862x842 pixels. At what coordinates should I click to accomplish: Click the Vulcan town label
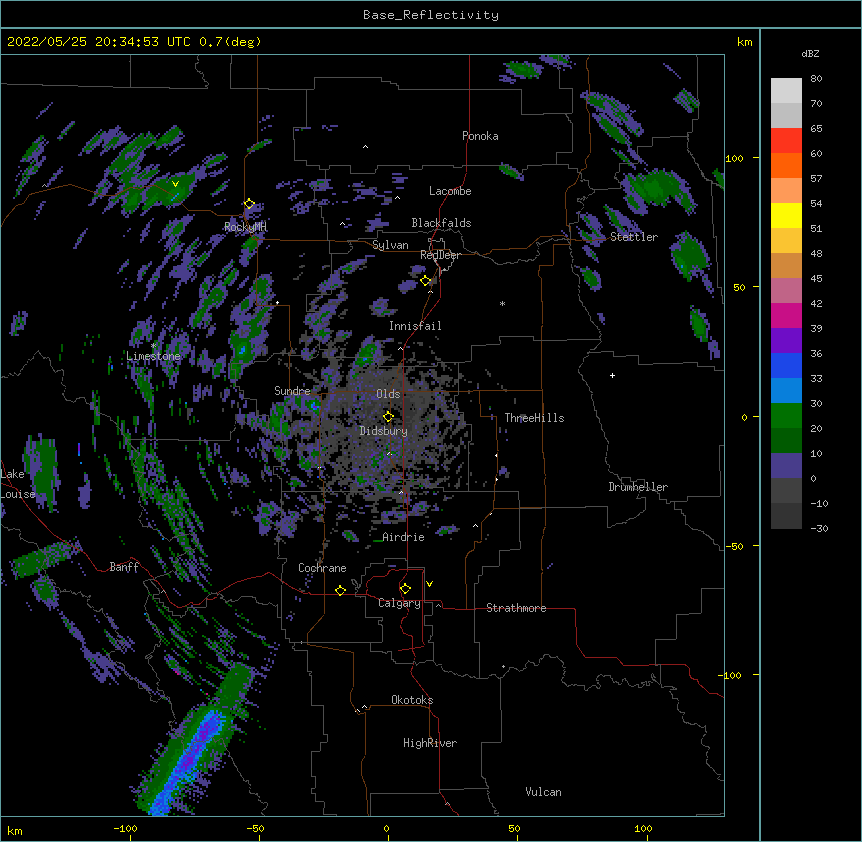(x=543, y=792)
